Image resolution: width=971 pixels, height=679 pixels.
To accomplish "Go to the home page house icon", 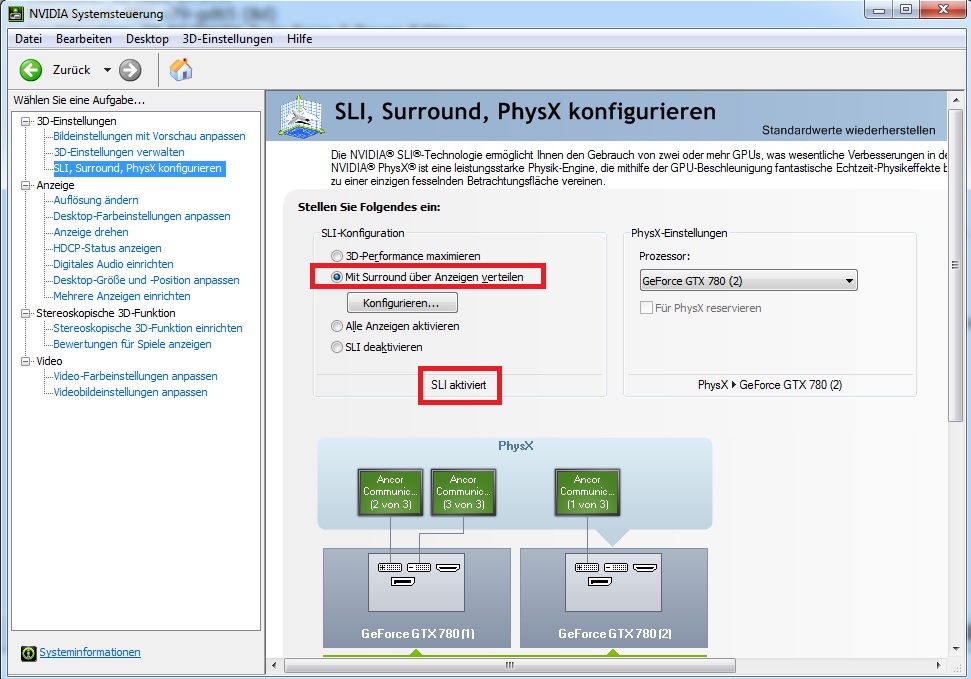I will click(x=181, y=69).
